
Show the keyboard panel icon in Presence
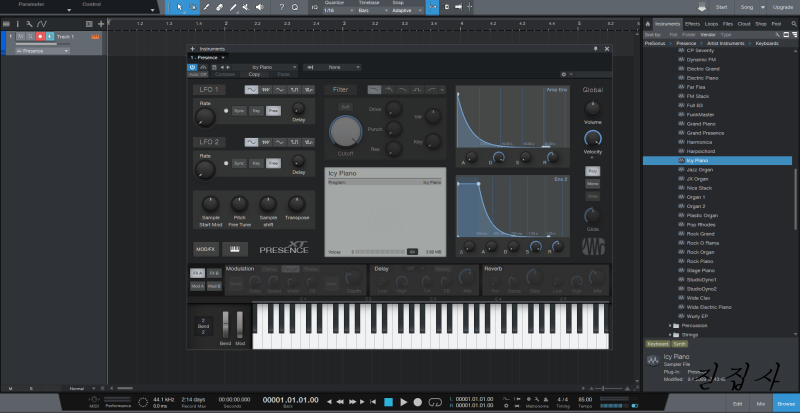235,249
